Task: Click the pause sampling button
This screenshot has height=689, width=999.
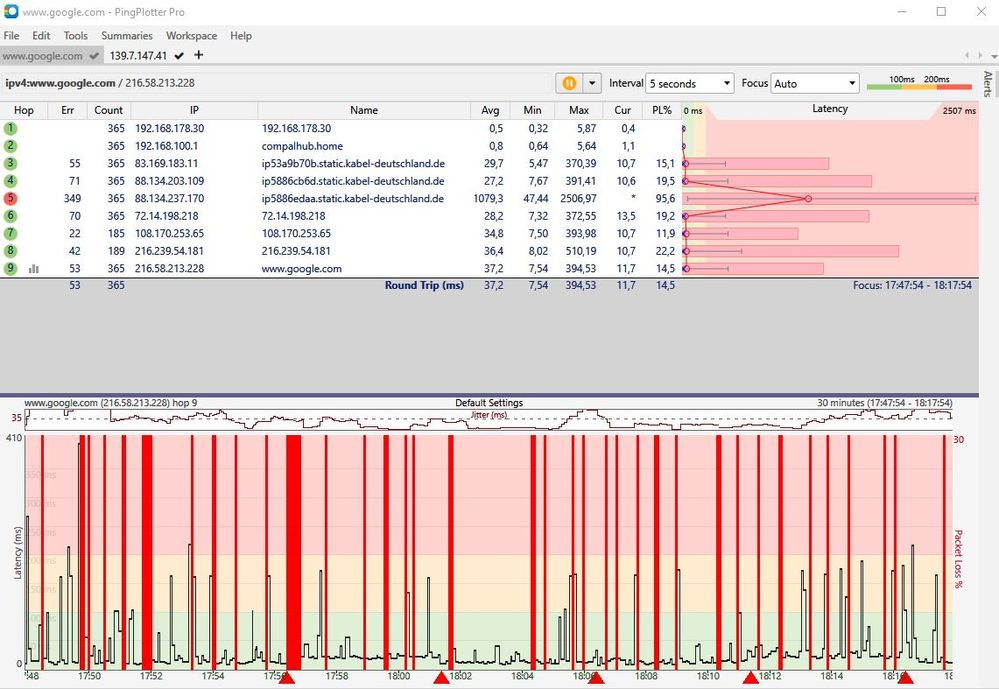Action: (568, 83)
